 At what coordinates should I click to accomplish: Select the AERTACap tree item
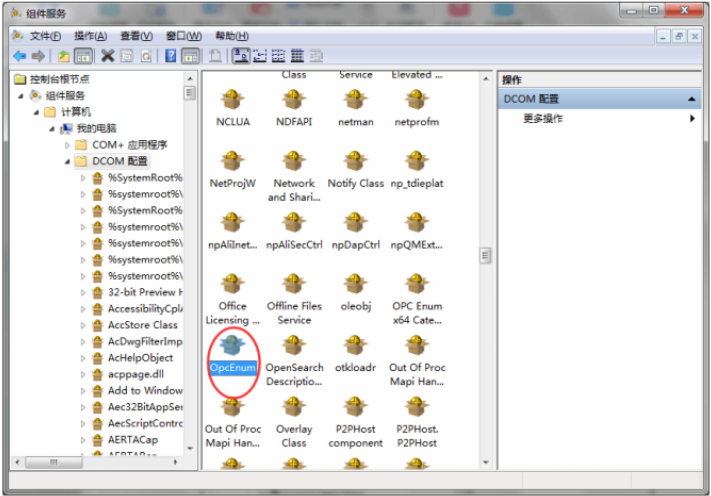133,440
